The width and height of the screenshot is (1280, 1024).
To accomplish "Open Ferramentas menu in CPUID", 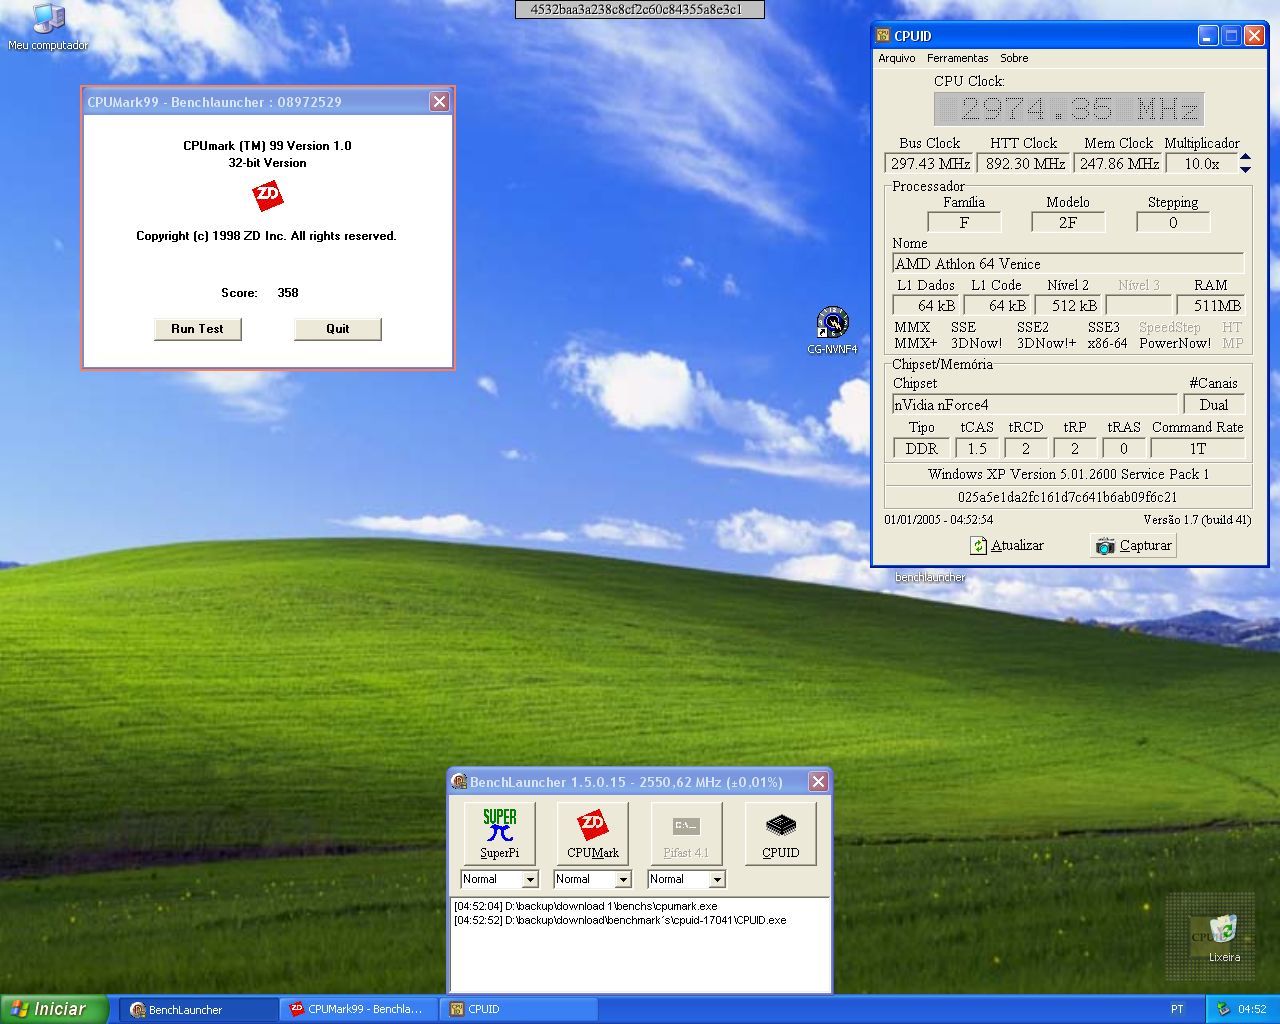I will (957, 58).
